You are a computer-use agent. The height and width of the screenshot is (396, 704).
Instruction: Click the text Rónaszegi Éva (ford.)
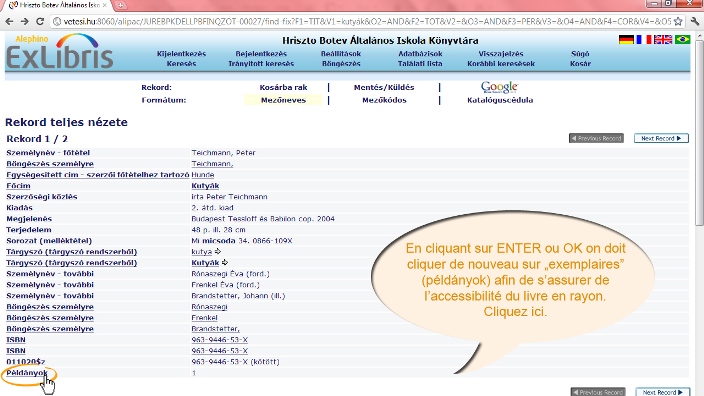[x=230, y=274]
